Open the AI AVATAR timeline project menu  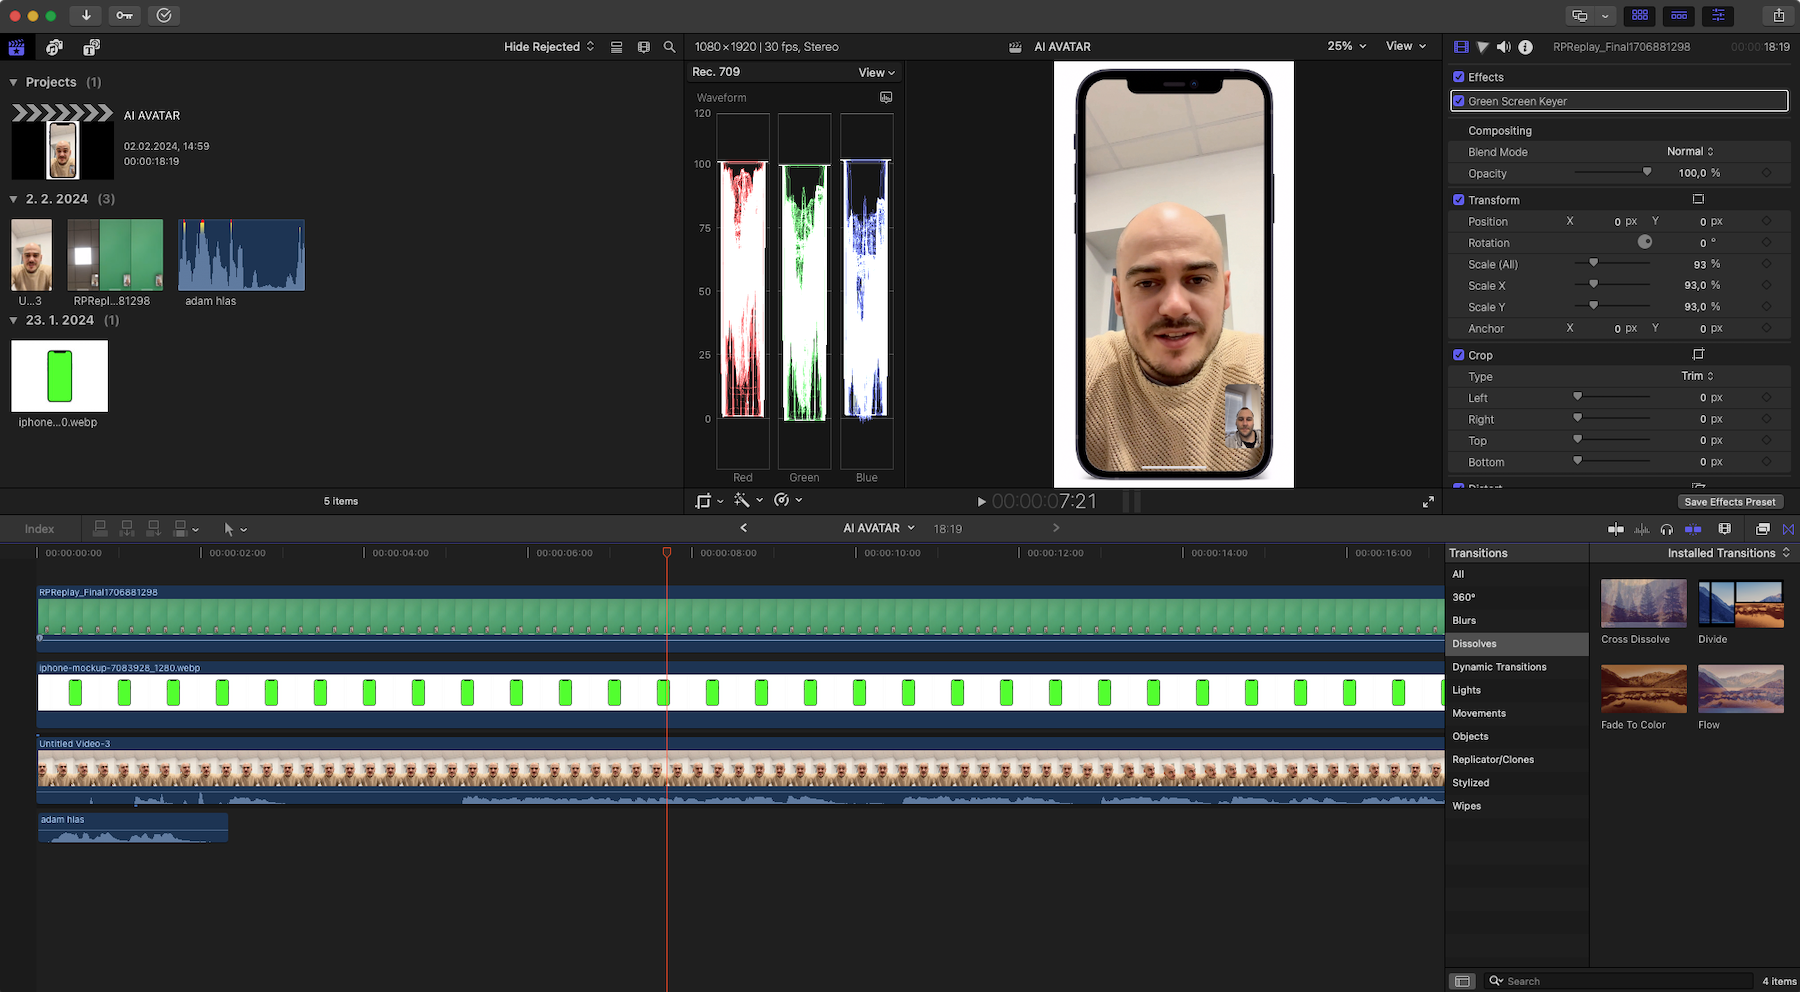pos(879,528)
